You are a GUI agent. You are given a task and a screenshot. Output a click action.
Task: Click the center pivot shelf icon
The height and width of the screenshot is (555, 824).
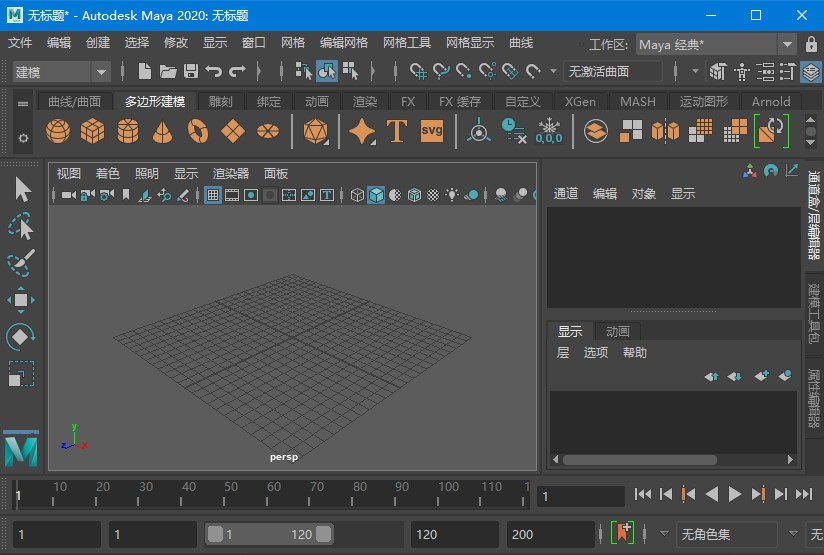pos(479,131)
